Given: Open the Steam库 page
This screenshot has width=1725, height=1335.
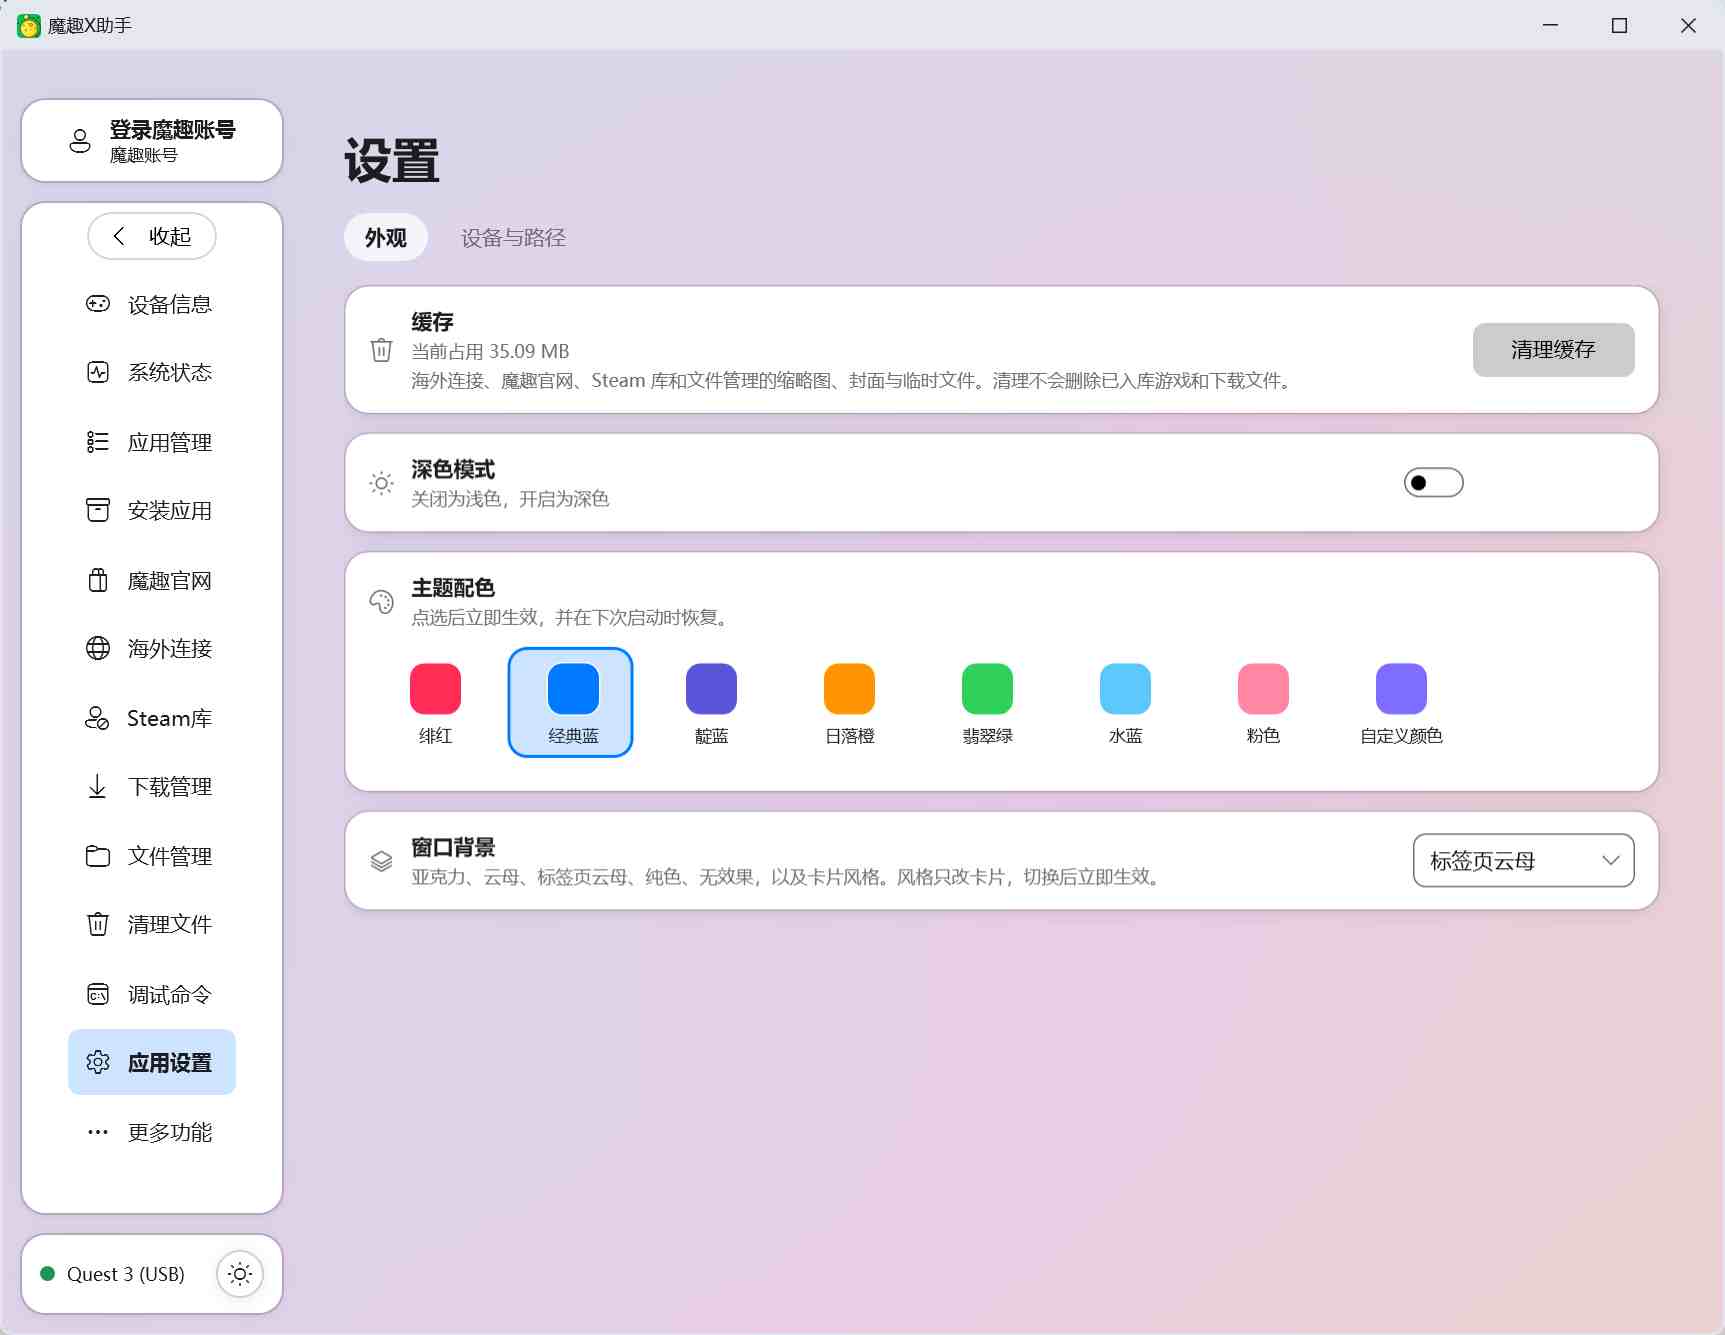Looking at the screenshot, I should (152, 718).
